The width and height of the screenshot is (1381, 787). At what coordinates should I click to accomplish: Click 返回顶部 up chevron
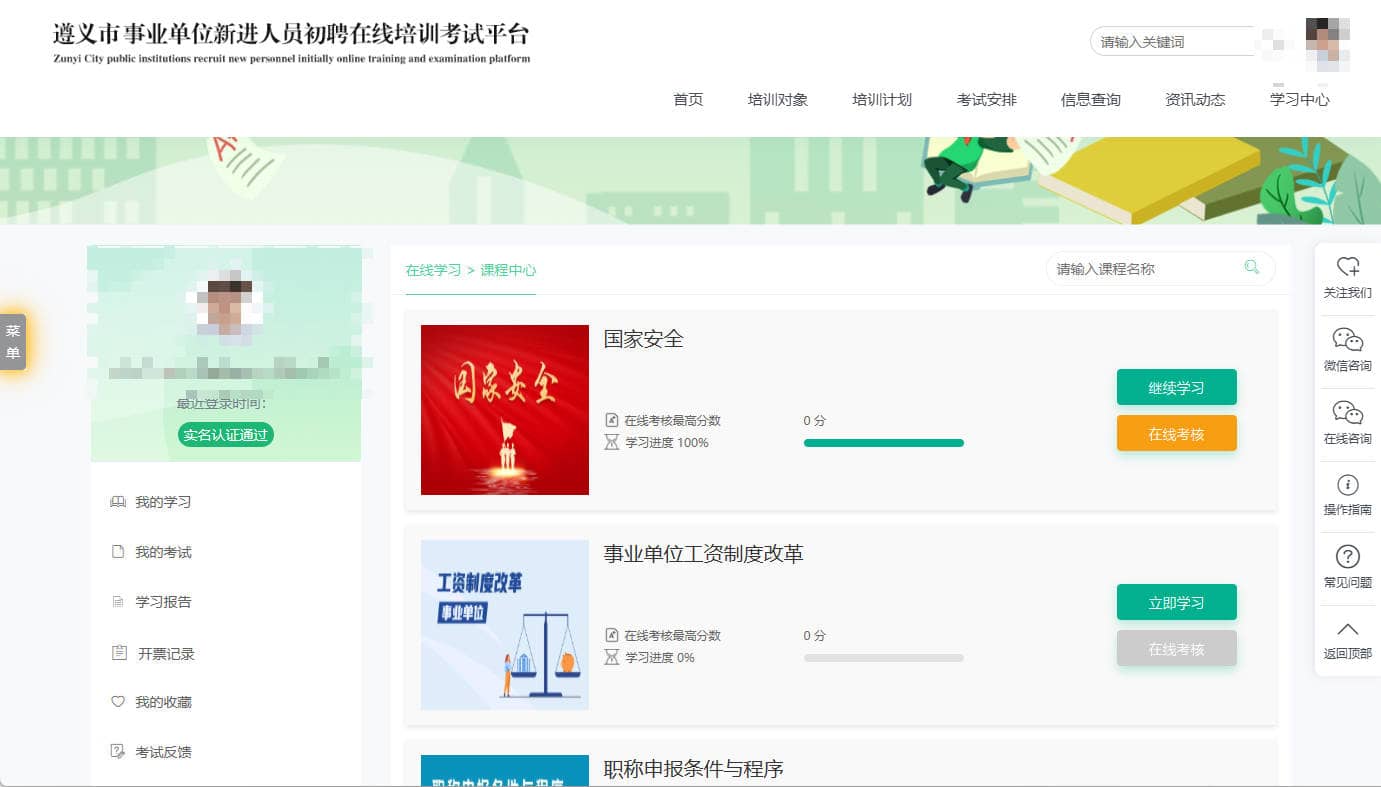[1347, 630]
